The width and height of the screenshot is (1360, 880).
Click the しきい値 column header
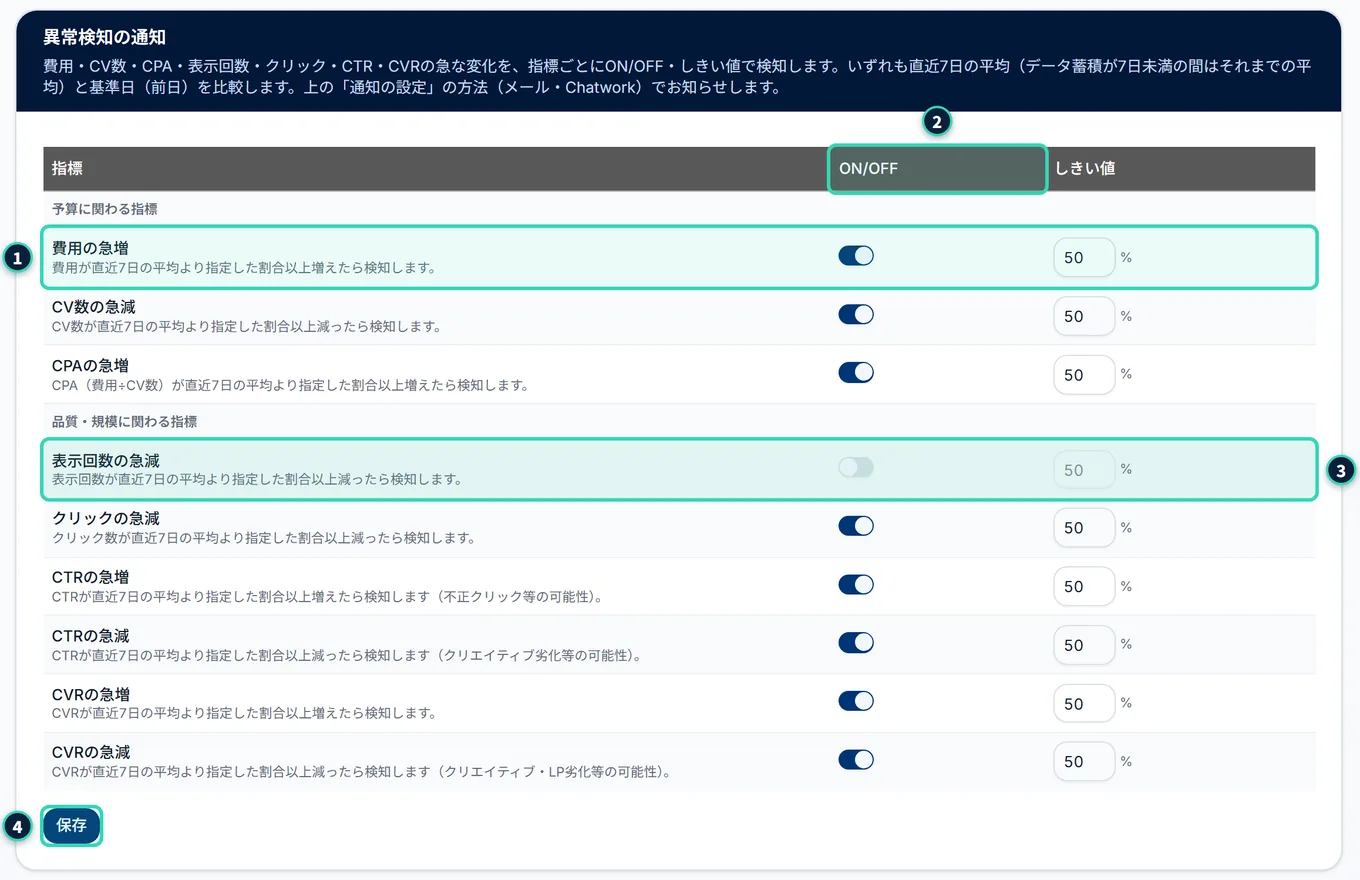(x=1180, y=169)
